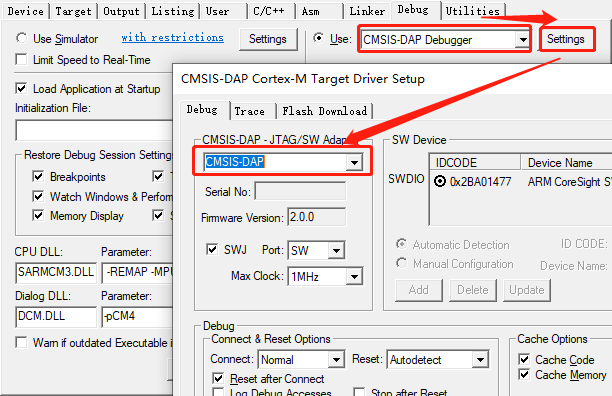The height and width of the screenshot is (396, 612).
Task: Expand the Reset Autodetect dropdown
Action: click(480, 360)
